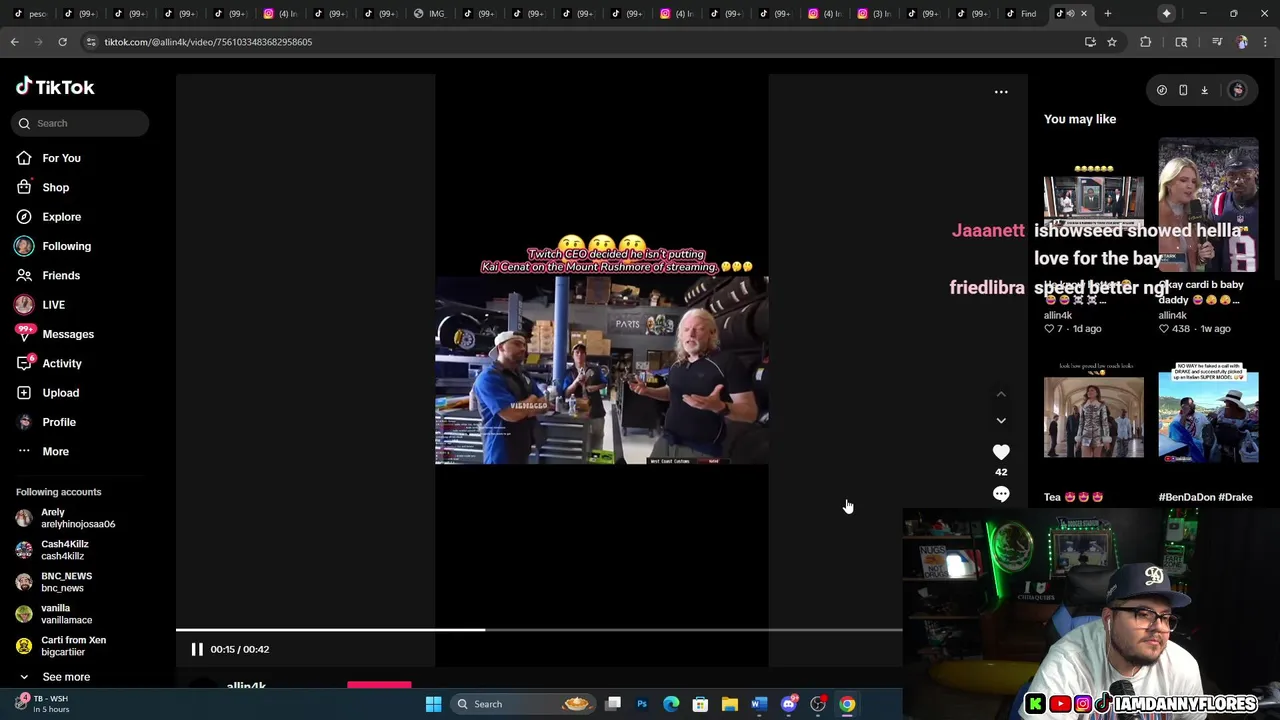Pause the video with the pause button

click(x=197, y=649)
